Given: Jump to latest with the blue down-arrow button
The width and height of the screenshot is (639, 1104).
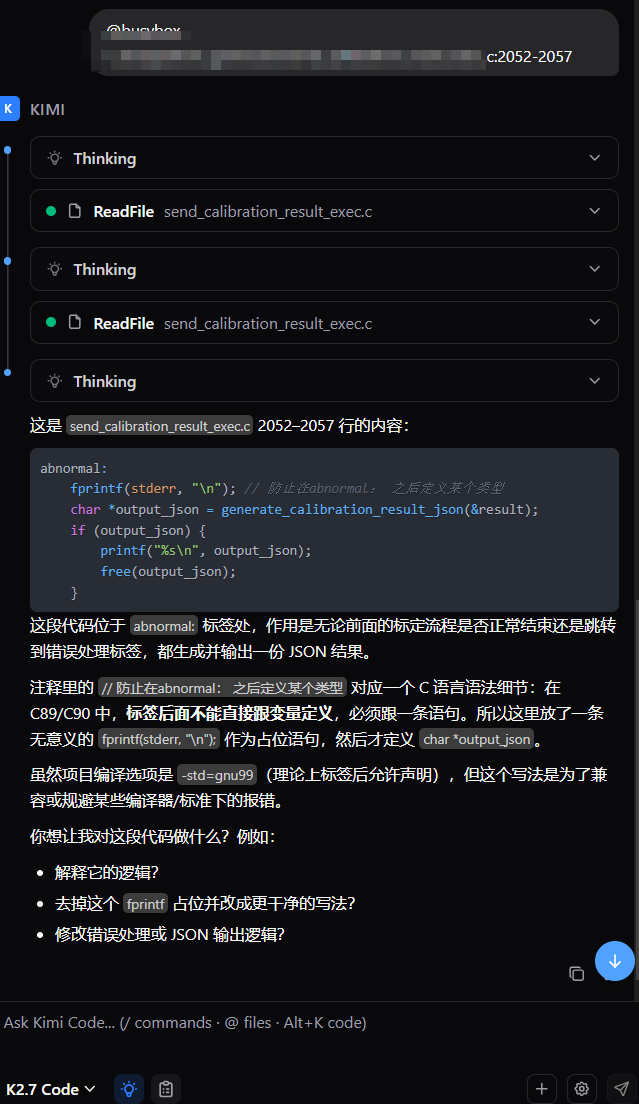Looking at the screenshot, I should (x=614, y=961).
